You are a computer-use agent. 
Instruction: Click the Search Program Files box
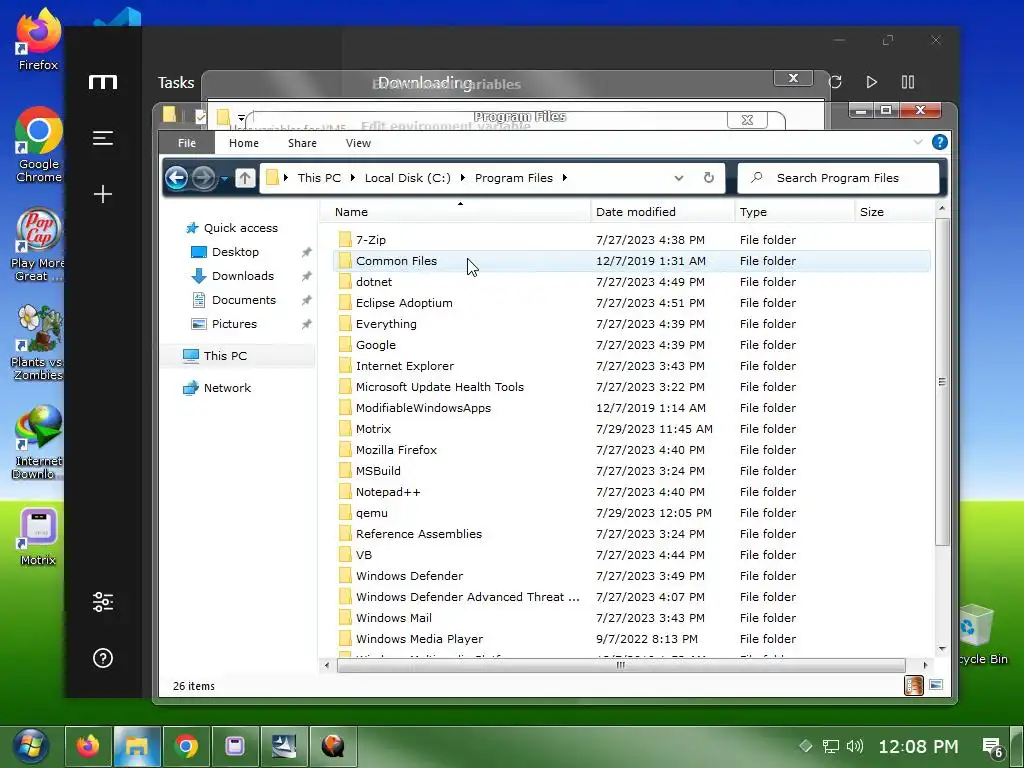click(x=838, y=178)
